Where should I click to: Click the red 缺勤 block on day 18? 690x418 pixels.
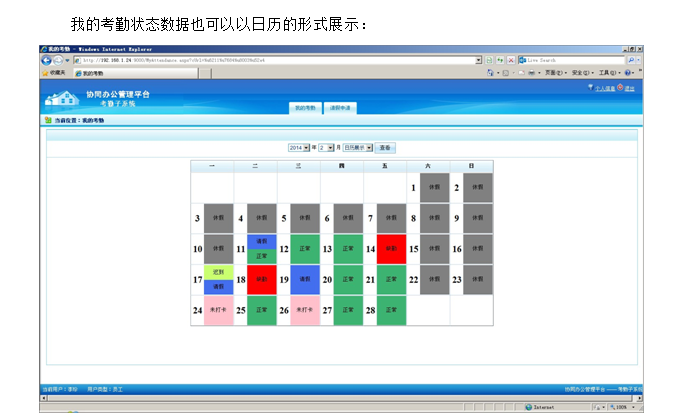coord(262,279)
